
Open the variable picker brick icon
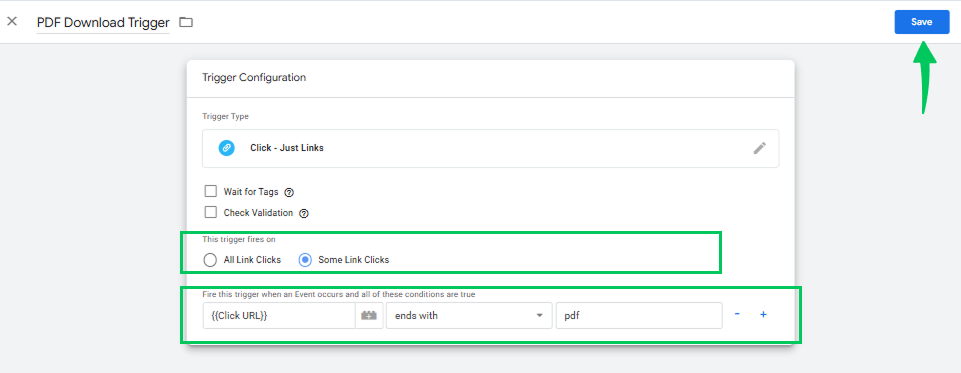click(370, 315)
